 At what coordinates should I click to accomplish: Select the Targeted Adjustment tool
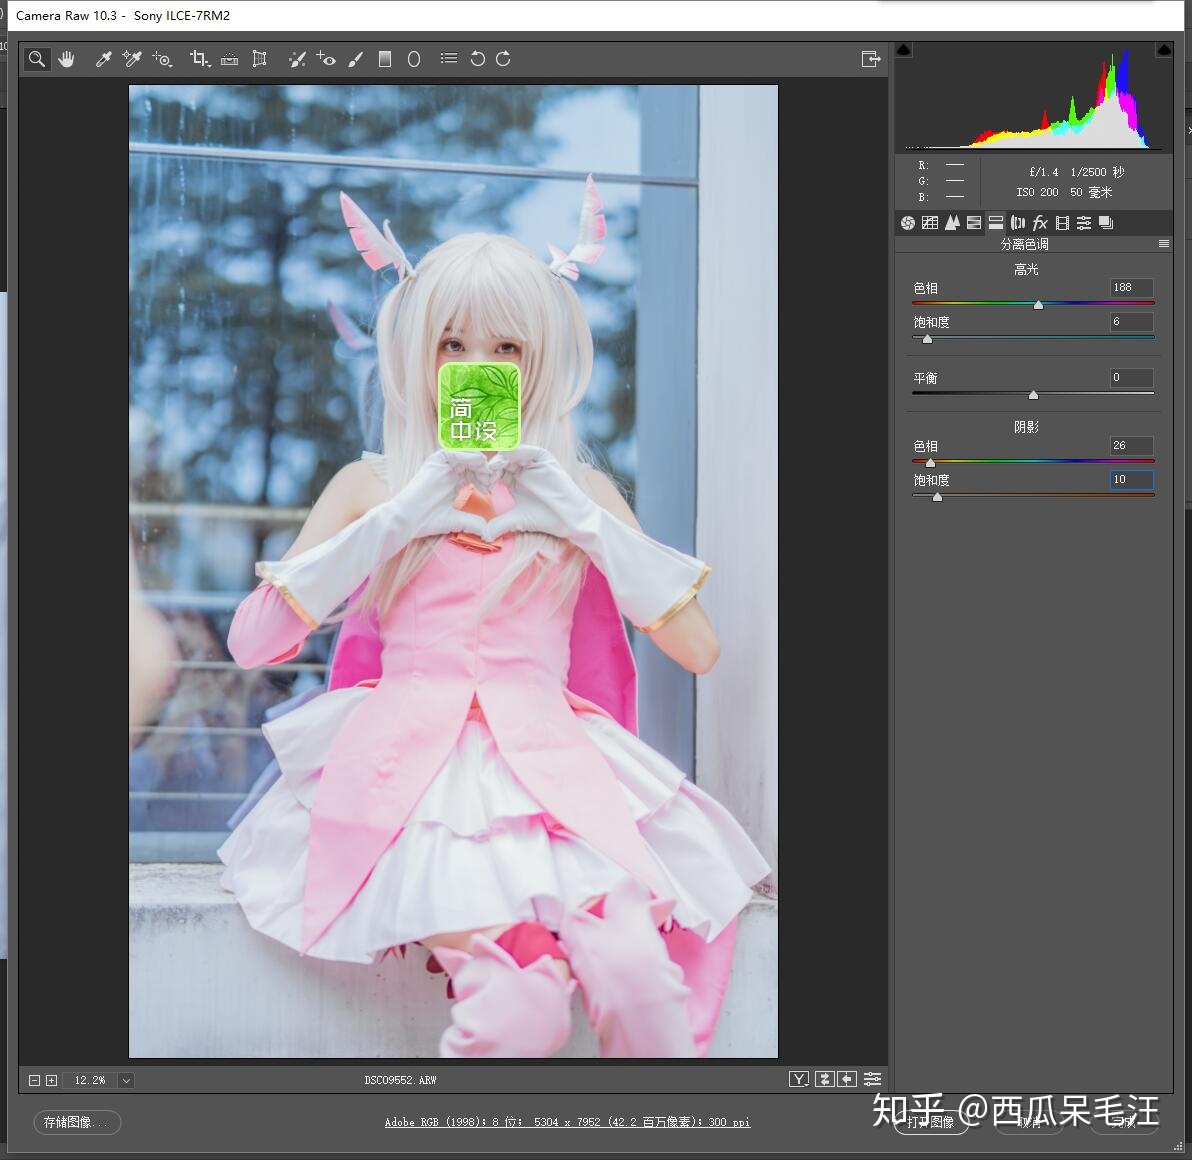[x=162, y=59]
